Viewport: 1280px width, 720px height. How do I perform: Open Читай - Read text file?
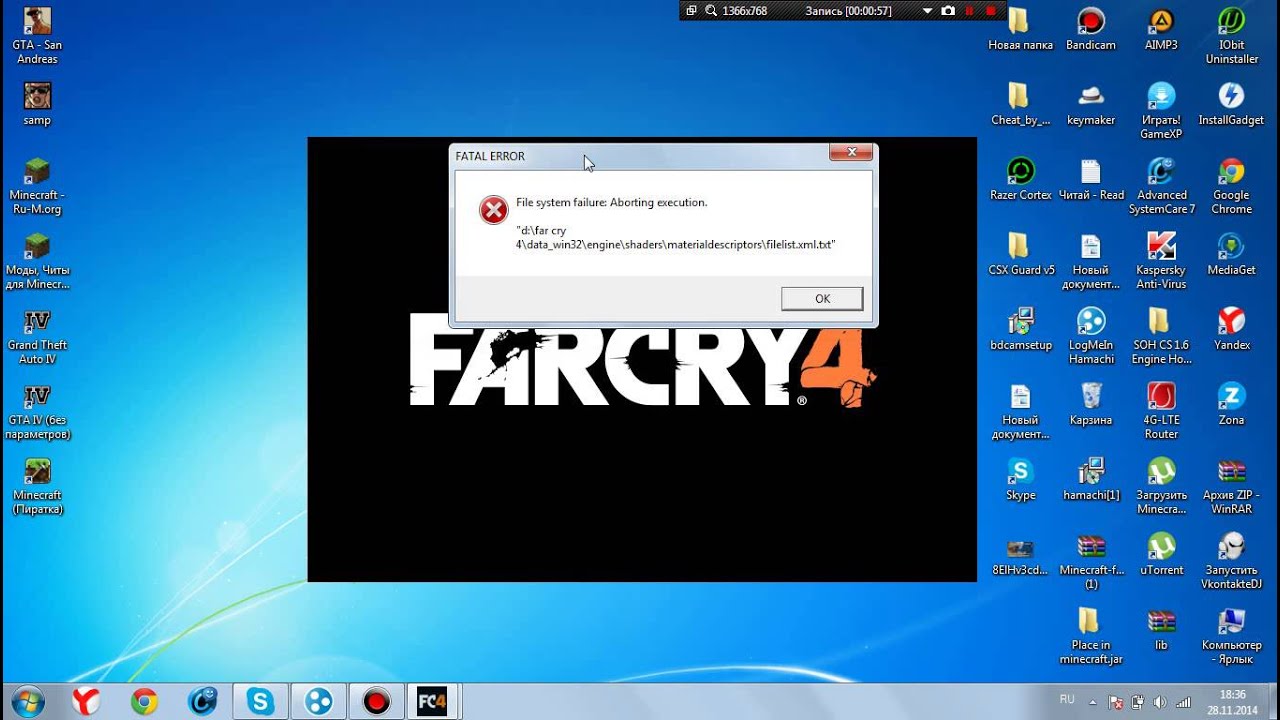click(x=1090, y=179)
